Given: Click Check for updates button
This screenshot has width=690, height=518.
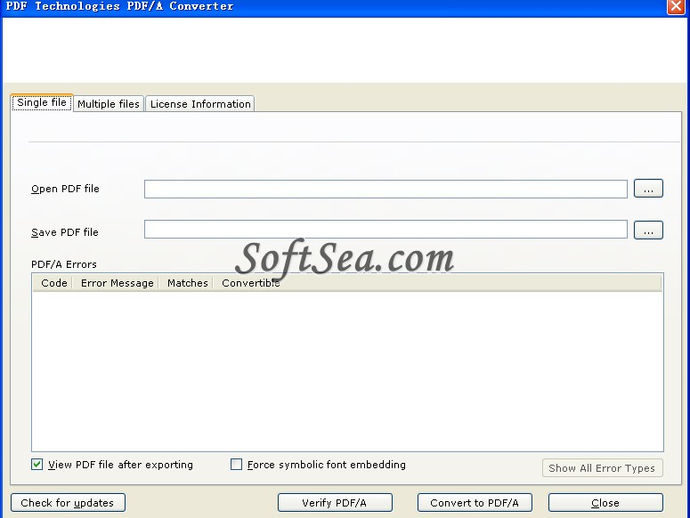Looking at the screenshot, I should 68,503.
